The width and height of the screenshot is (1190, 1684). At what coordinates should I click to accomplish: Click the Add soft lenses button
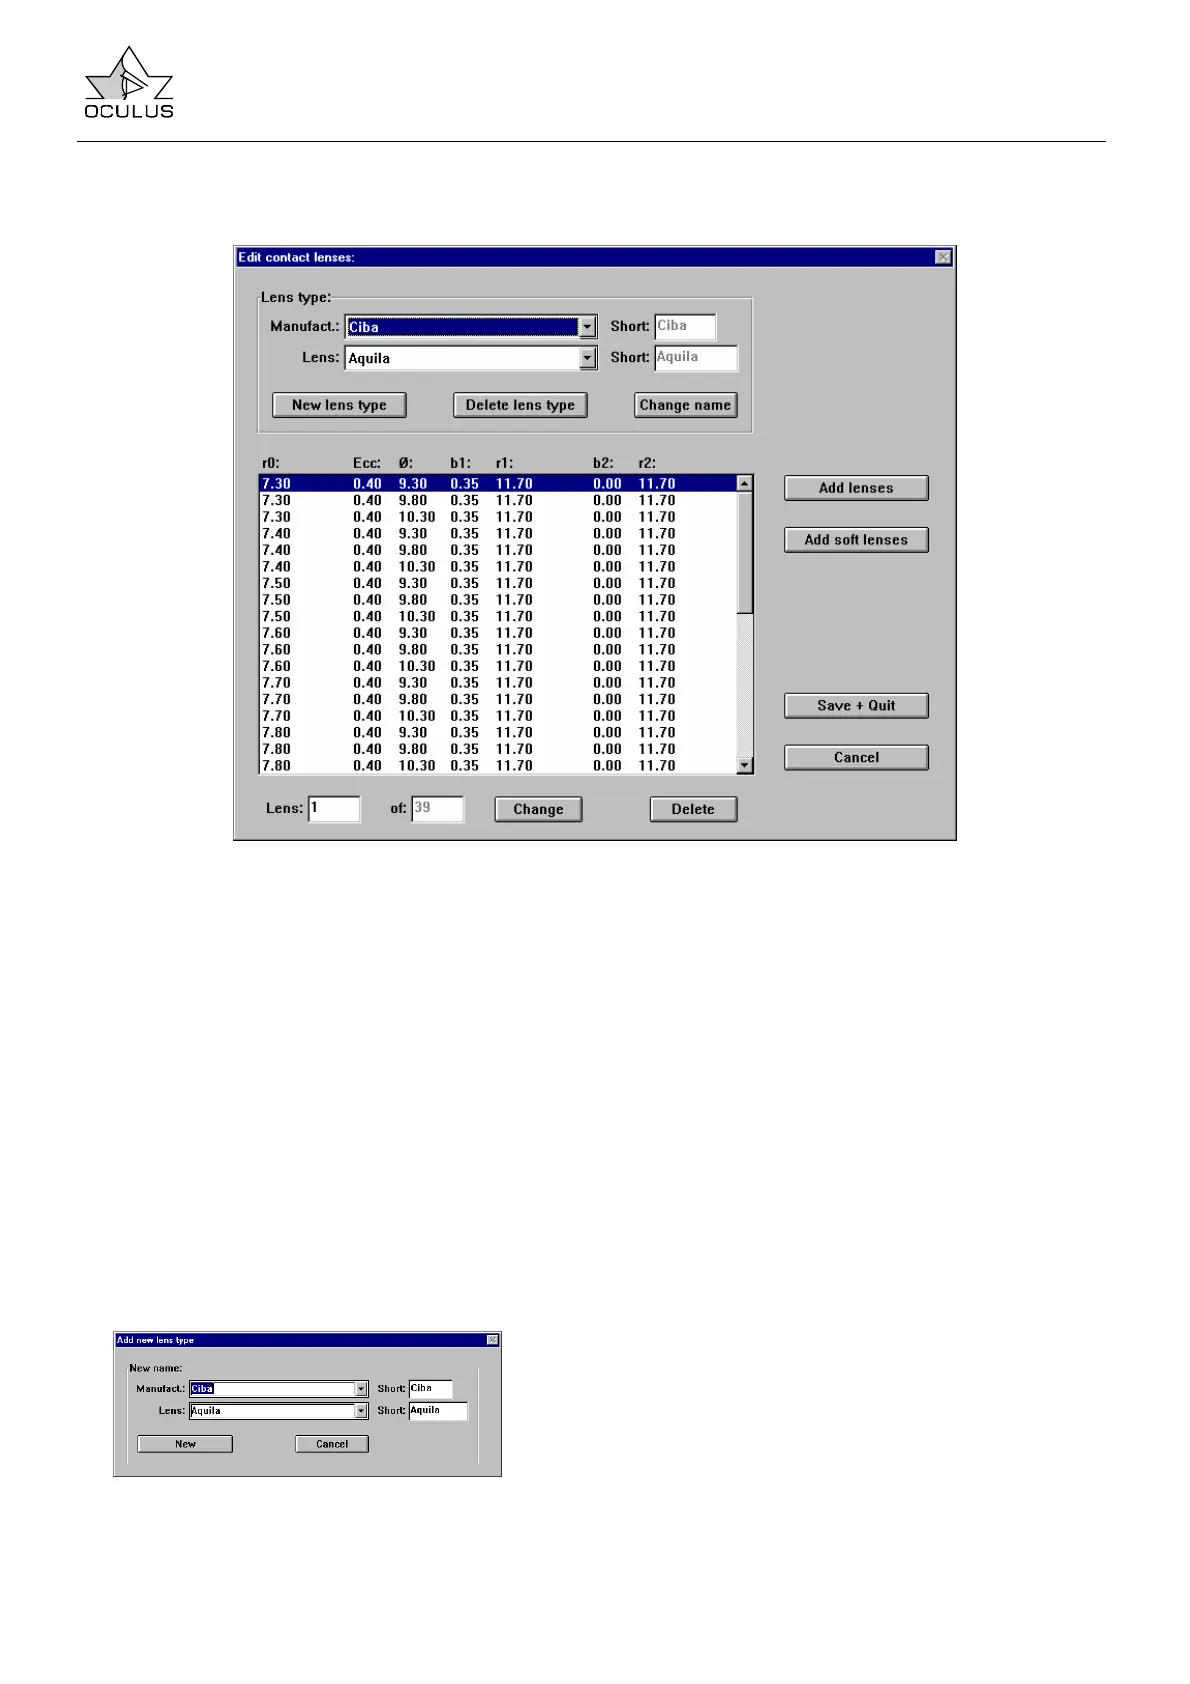856,540
